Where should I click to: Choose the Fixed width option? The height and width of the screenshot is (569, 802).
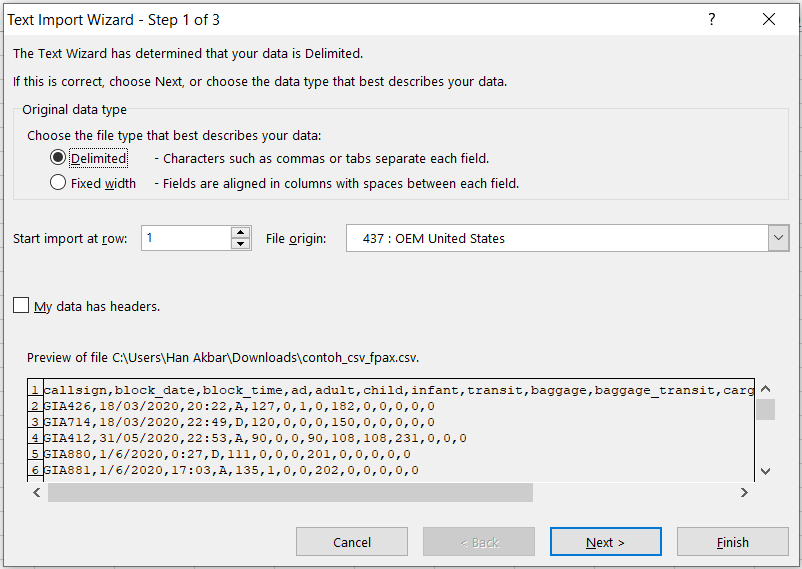click(58, 183)
